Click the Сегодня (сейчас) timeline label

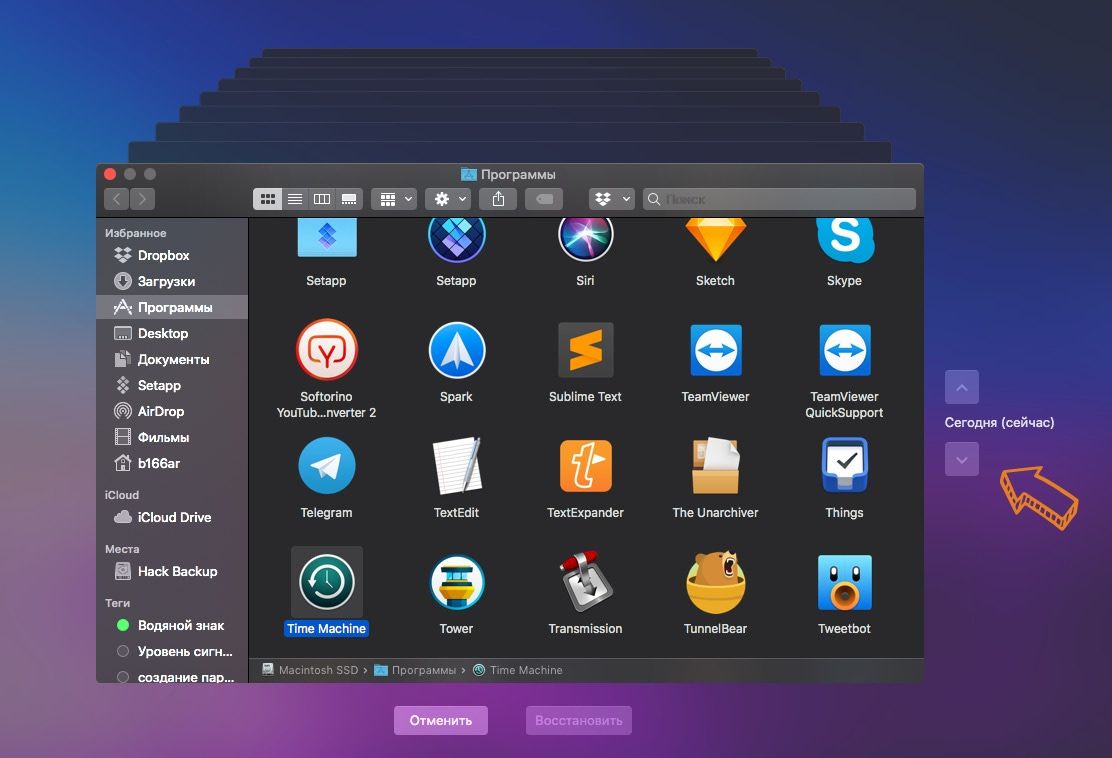pyautogui.click(x=999, y=423)
